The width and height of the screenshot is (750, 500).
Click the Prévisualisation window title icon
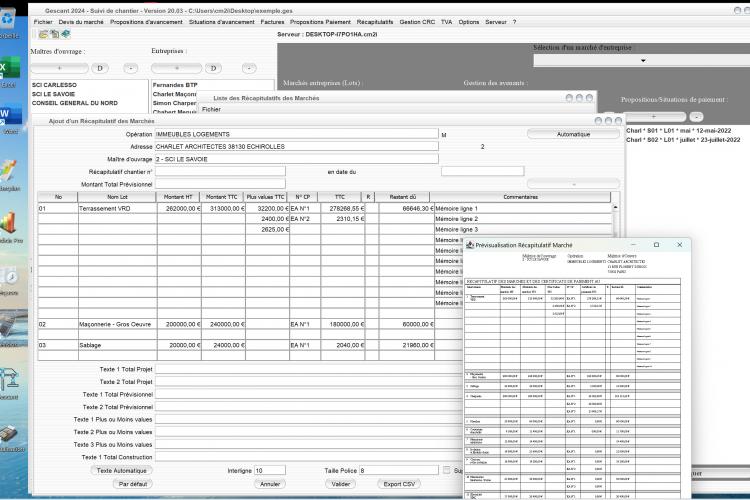click(x=470, y=245)
